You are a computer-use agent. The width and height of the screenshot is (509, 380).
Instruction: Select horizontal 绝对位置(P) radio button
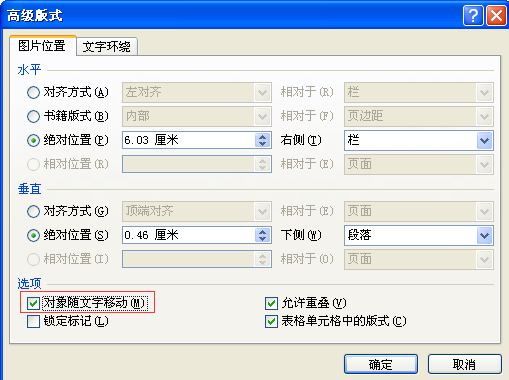33,140
